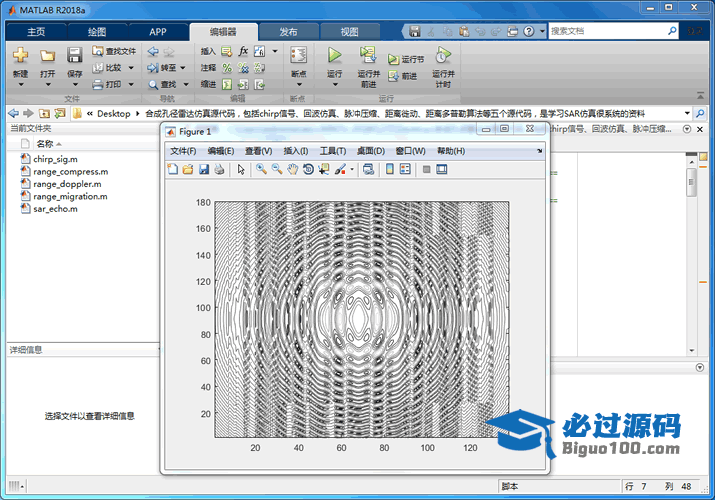The image size is (715, 500).
Task: Click the New Figure icon in the Figure toolbar
Action: click(173, 170)
